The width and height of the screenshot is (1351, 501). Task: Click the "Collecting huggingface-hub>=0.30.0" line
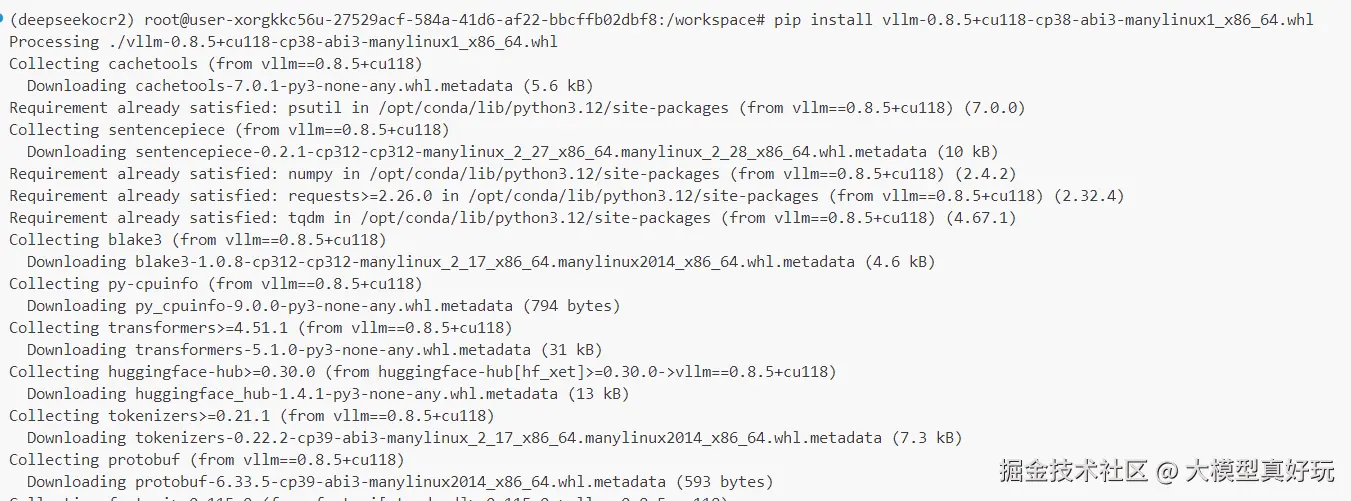(422, 372)
